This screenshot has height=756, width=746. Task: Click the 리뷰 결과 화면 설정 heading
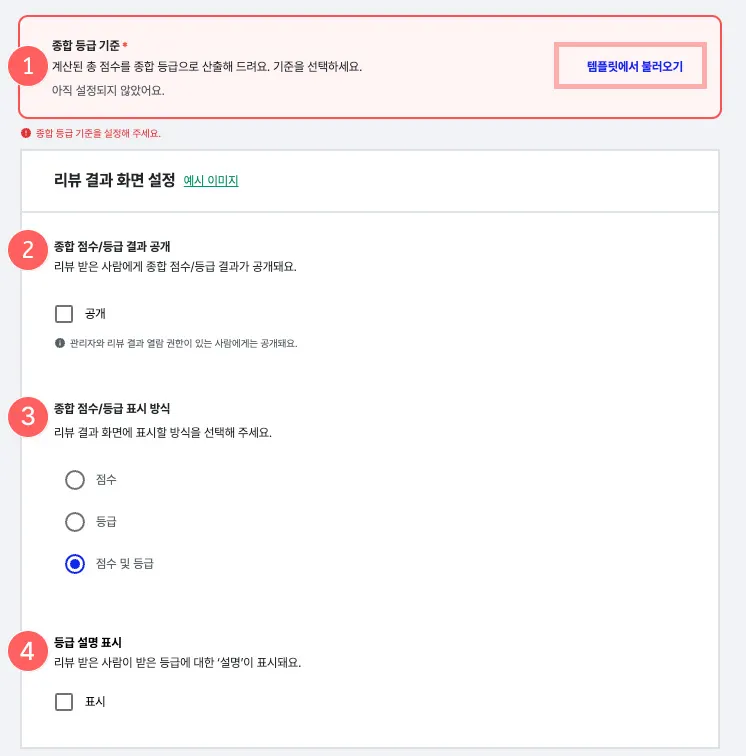114,180
